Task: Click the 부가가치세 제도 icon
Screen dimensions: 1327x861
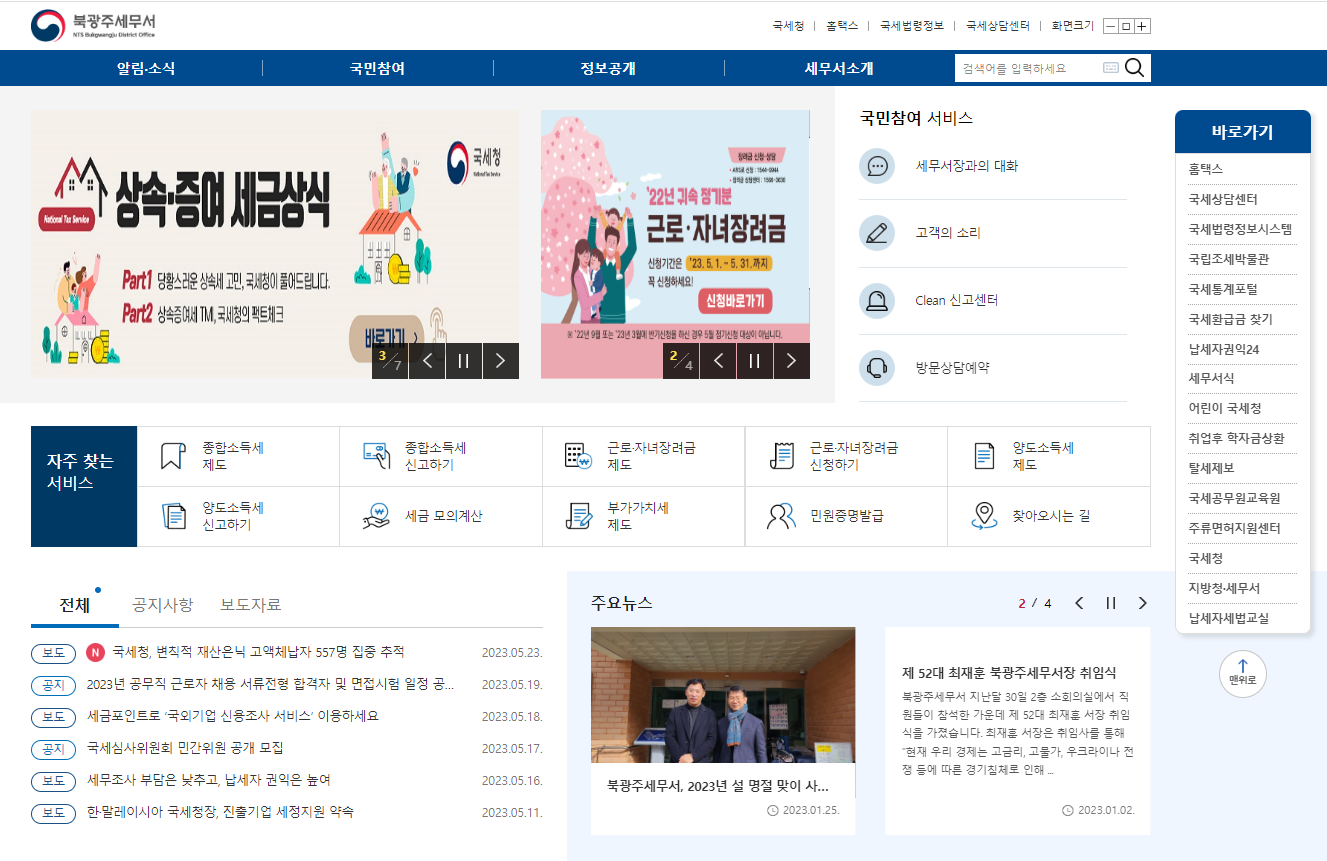Action: (579, 516)
